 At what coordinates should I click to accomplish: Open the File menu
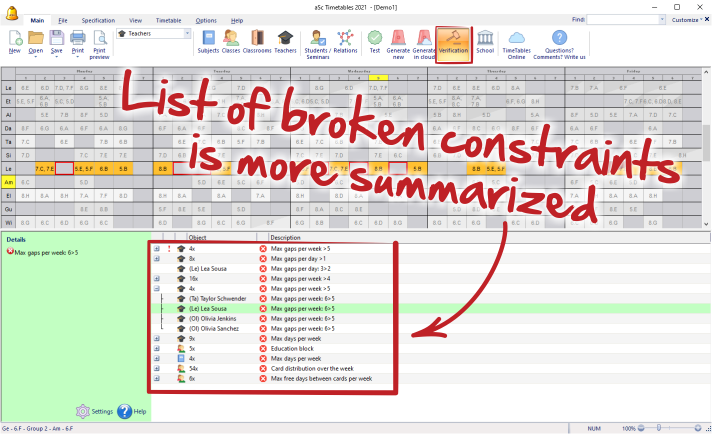63,20
